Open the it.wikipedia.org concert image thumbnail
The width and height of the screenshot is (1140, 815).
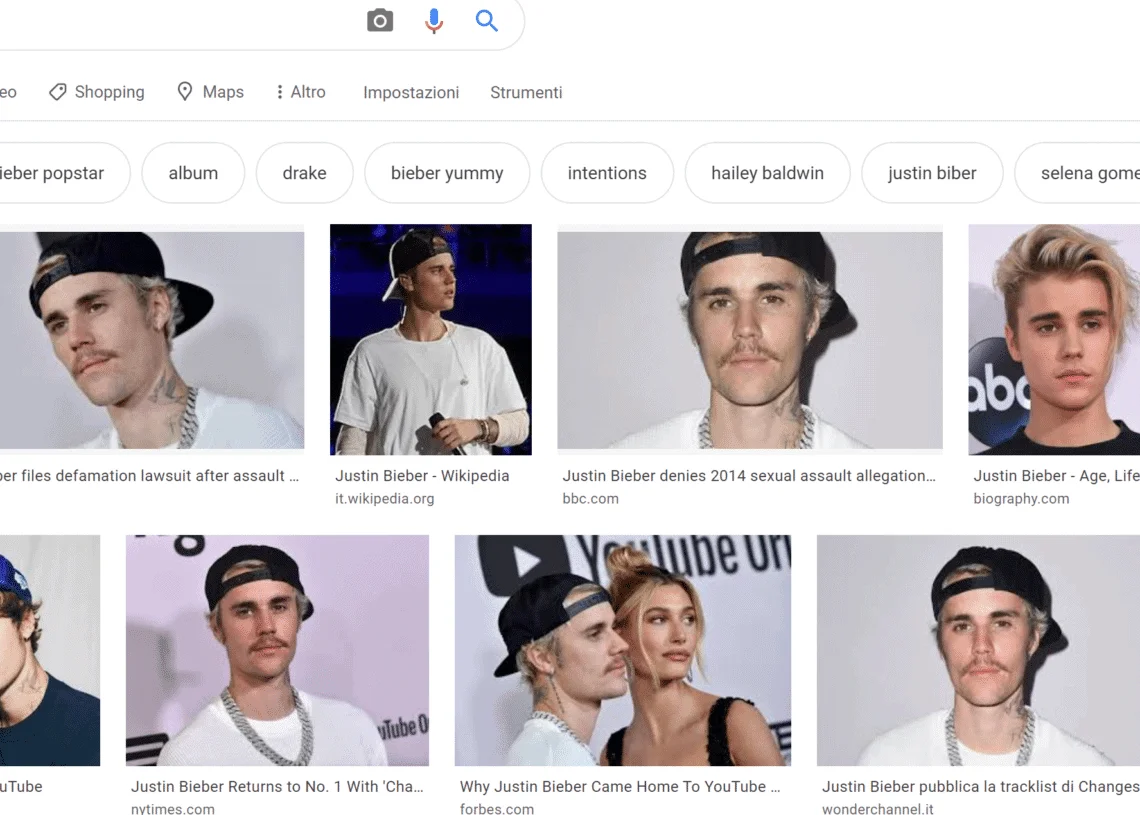431,339
